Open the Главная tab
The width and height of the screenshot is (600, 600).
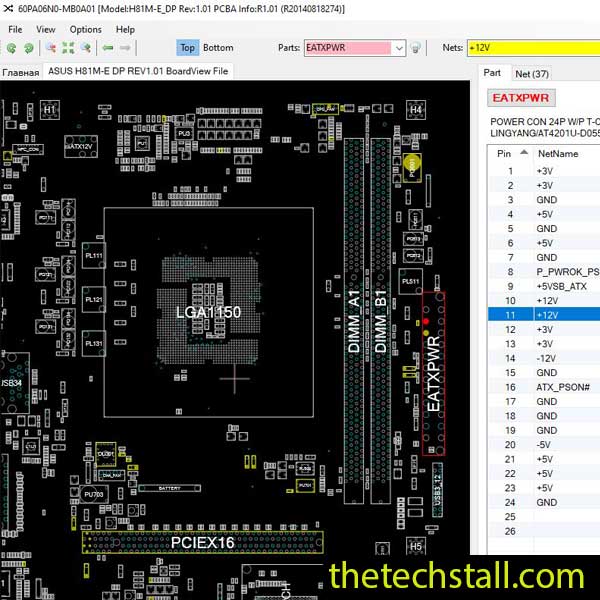tap(20, 72)
